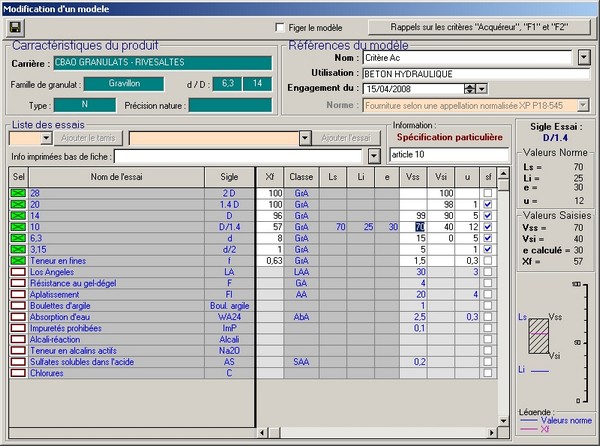Screen dimensions: 600x446
Task: Toggle the sf checkbox in Los Angeles row
Action: 487,272
